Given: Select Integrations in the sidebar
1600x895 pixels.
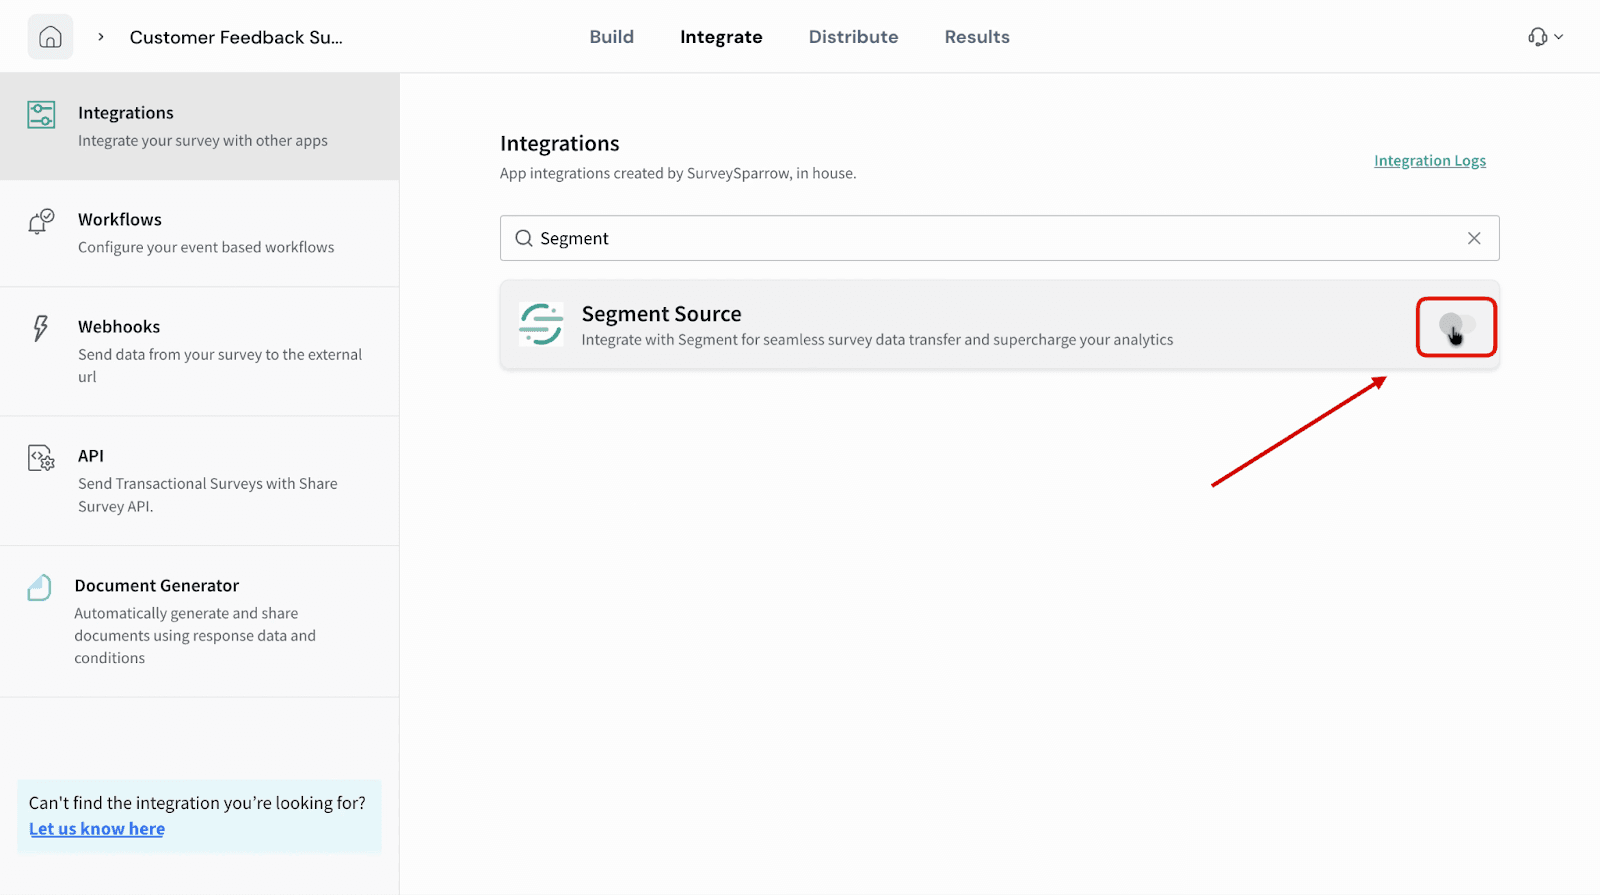Looking at the screenshot, I should (x=200, y=126).
